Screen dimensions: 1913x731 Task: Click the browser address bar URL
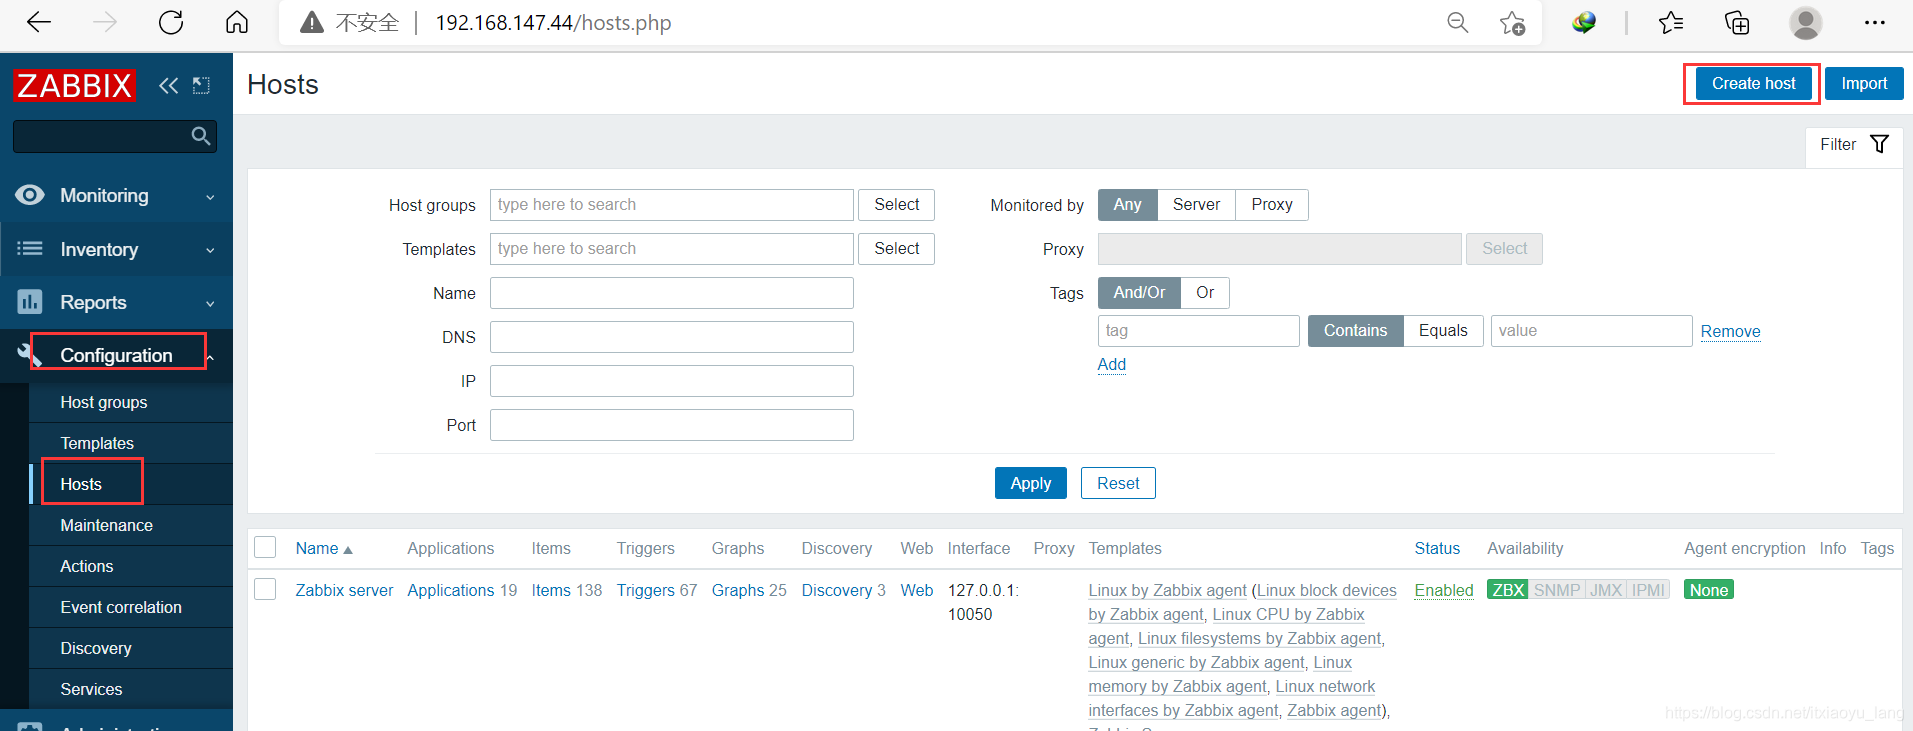(553, 23)
